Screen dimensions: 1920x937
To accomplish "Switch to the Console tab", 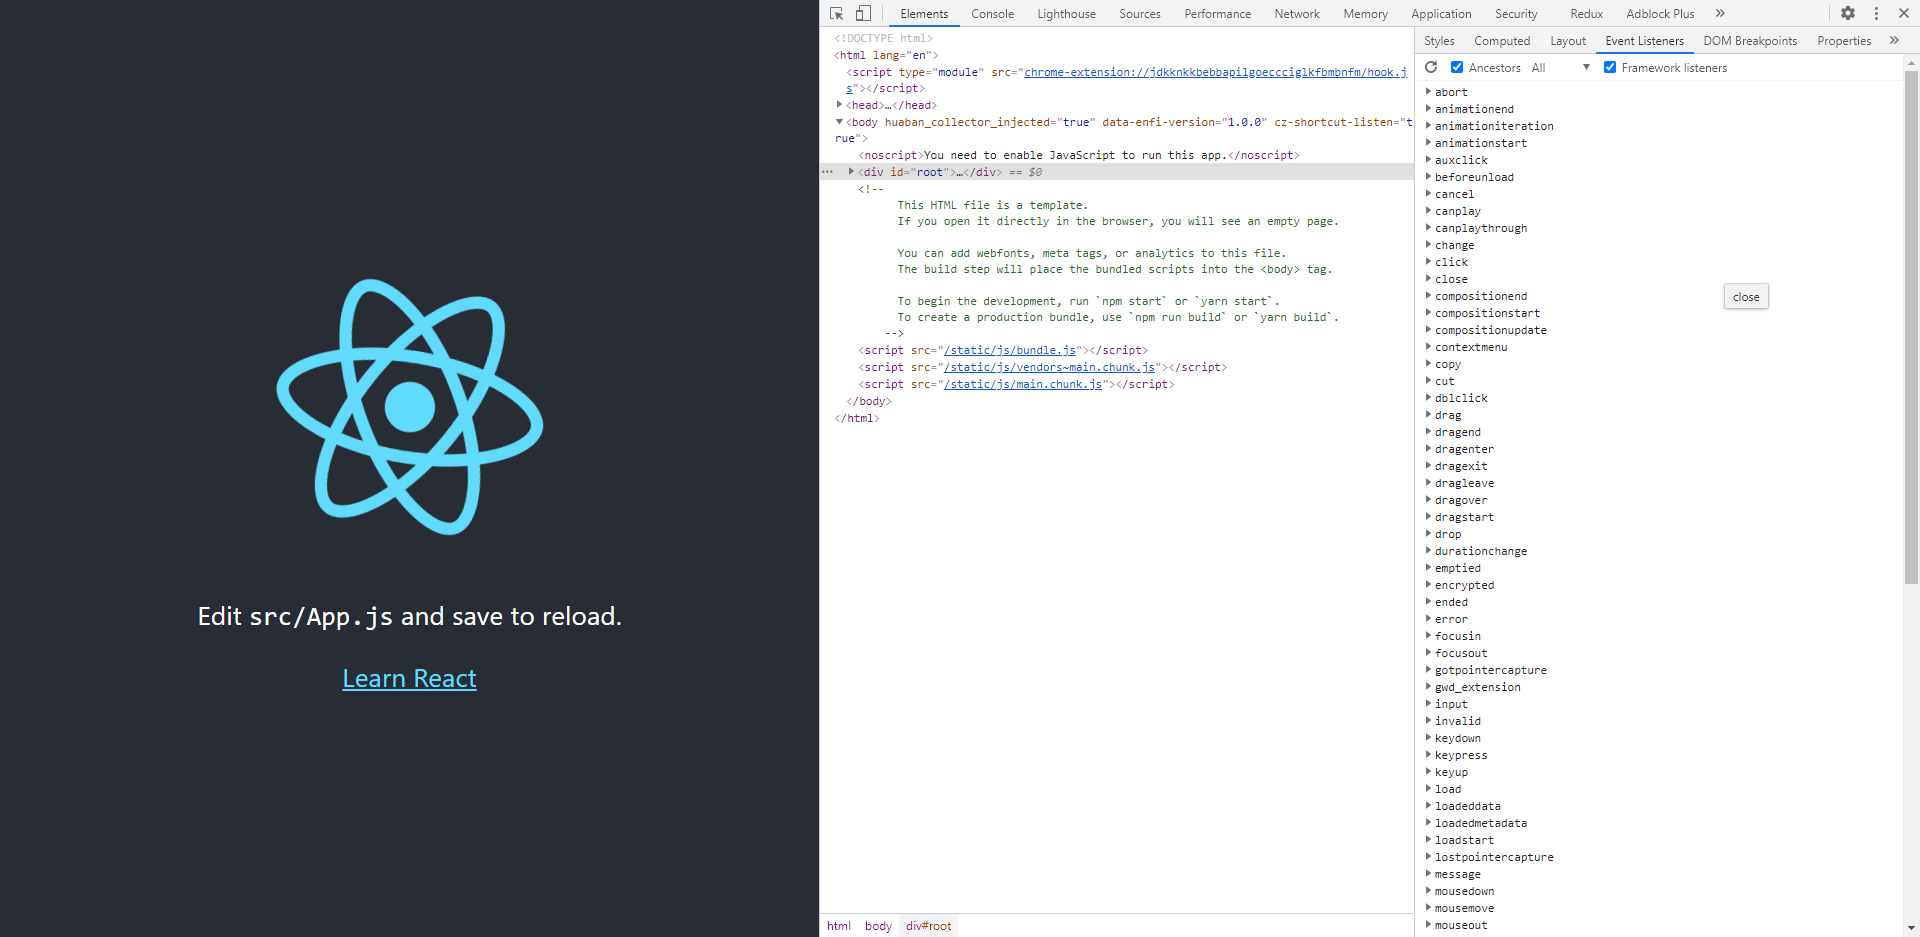I will pyautogui.click(x=992, y=14).
